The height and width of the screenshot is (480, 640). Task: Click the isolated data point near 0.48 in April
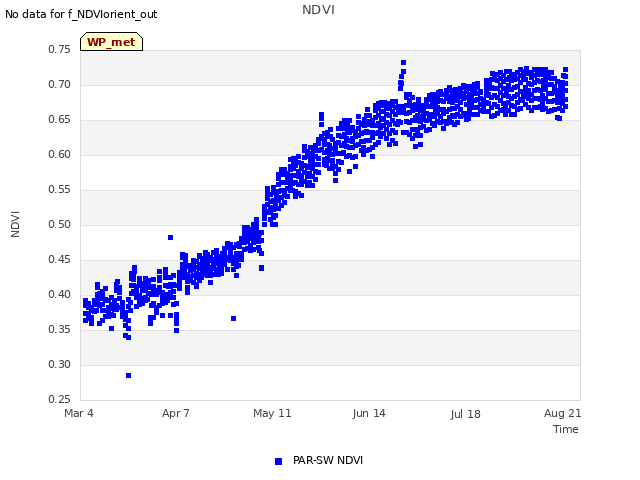[171, 238]
